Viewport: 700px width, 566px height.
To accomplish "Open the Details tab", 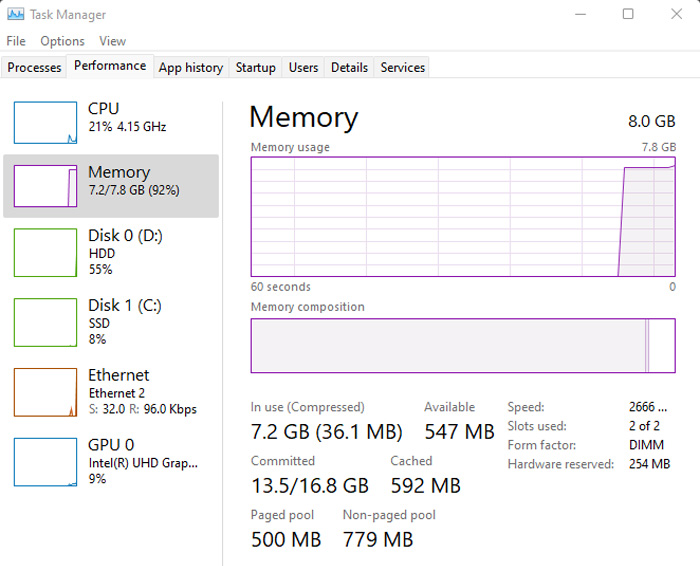I will pyautogui.click(x=349, y=67).
